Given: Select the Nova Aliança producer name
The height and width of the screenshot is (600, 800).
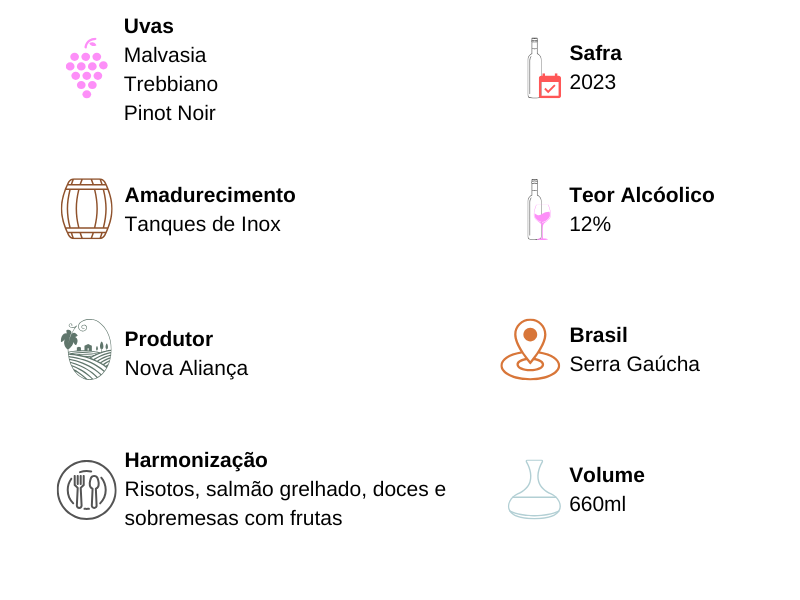Looking at the screenshot, I should [186, 368].
